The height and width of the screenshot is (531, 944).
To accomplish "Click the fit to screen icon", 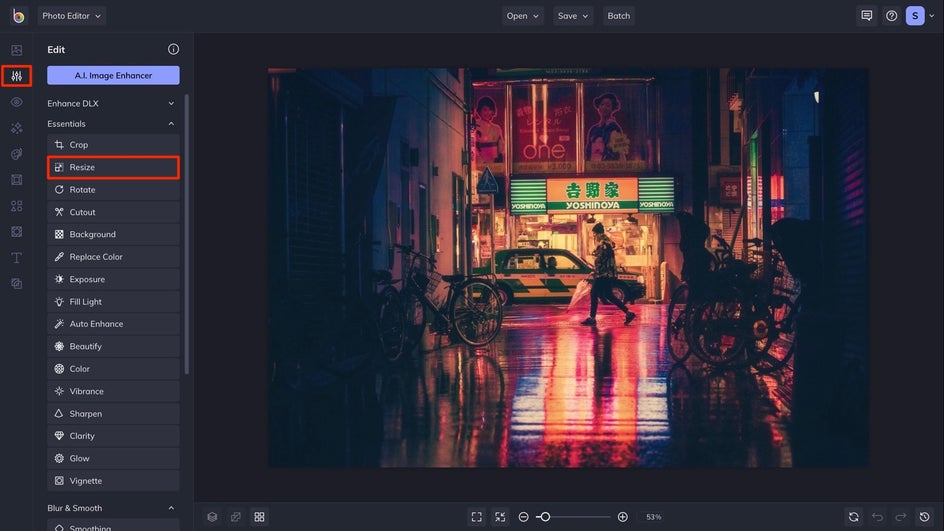I will (477, 517).
